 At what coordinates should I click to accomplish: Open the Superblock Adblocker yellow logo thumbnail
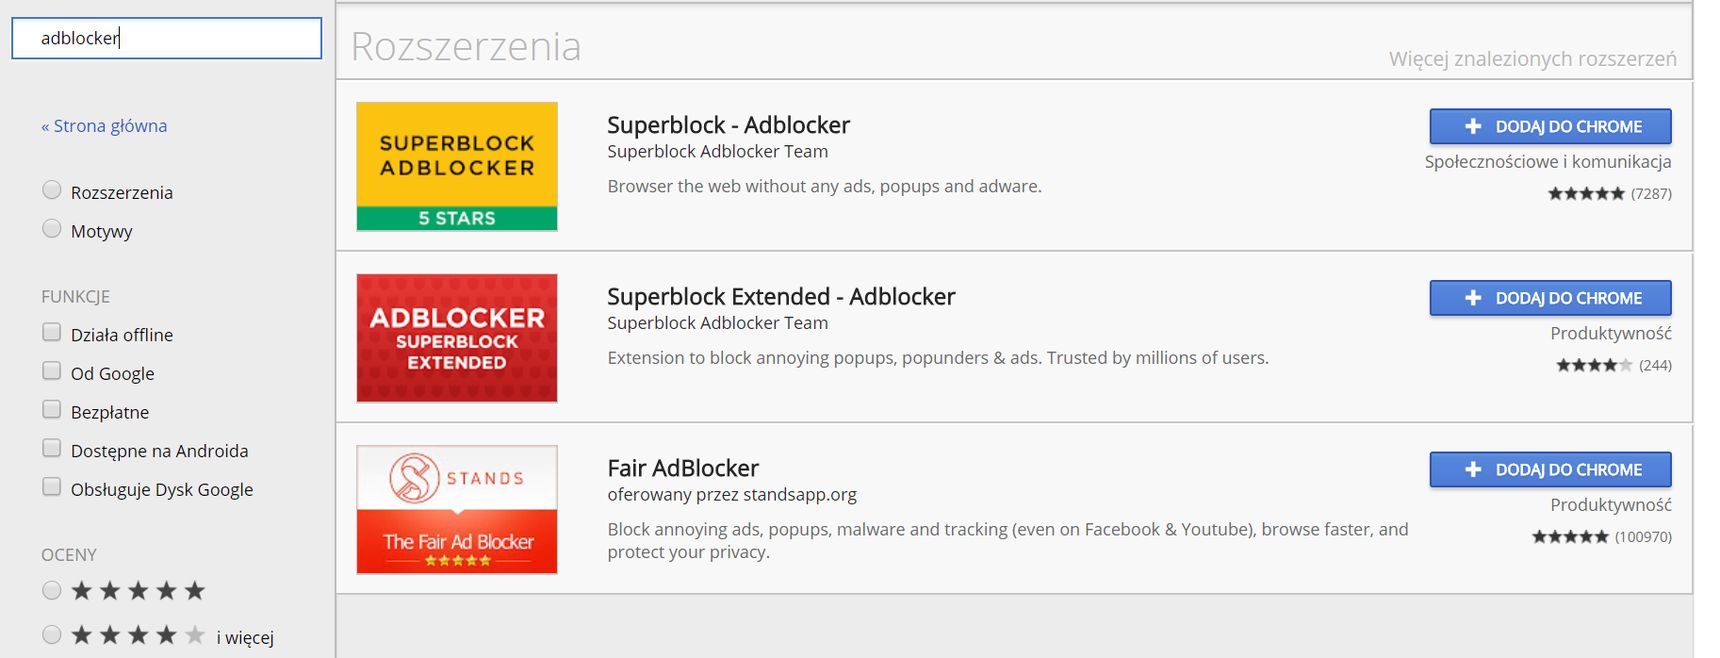coord(457,166)
